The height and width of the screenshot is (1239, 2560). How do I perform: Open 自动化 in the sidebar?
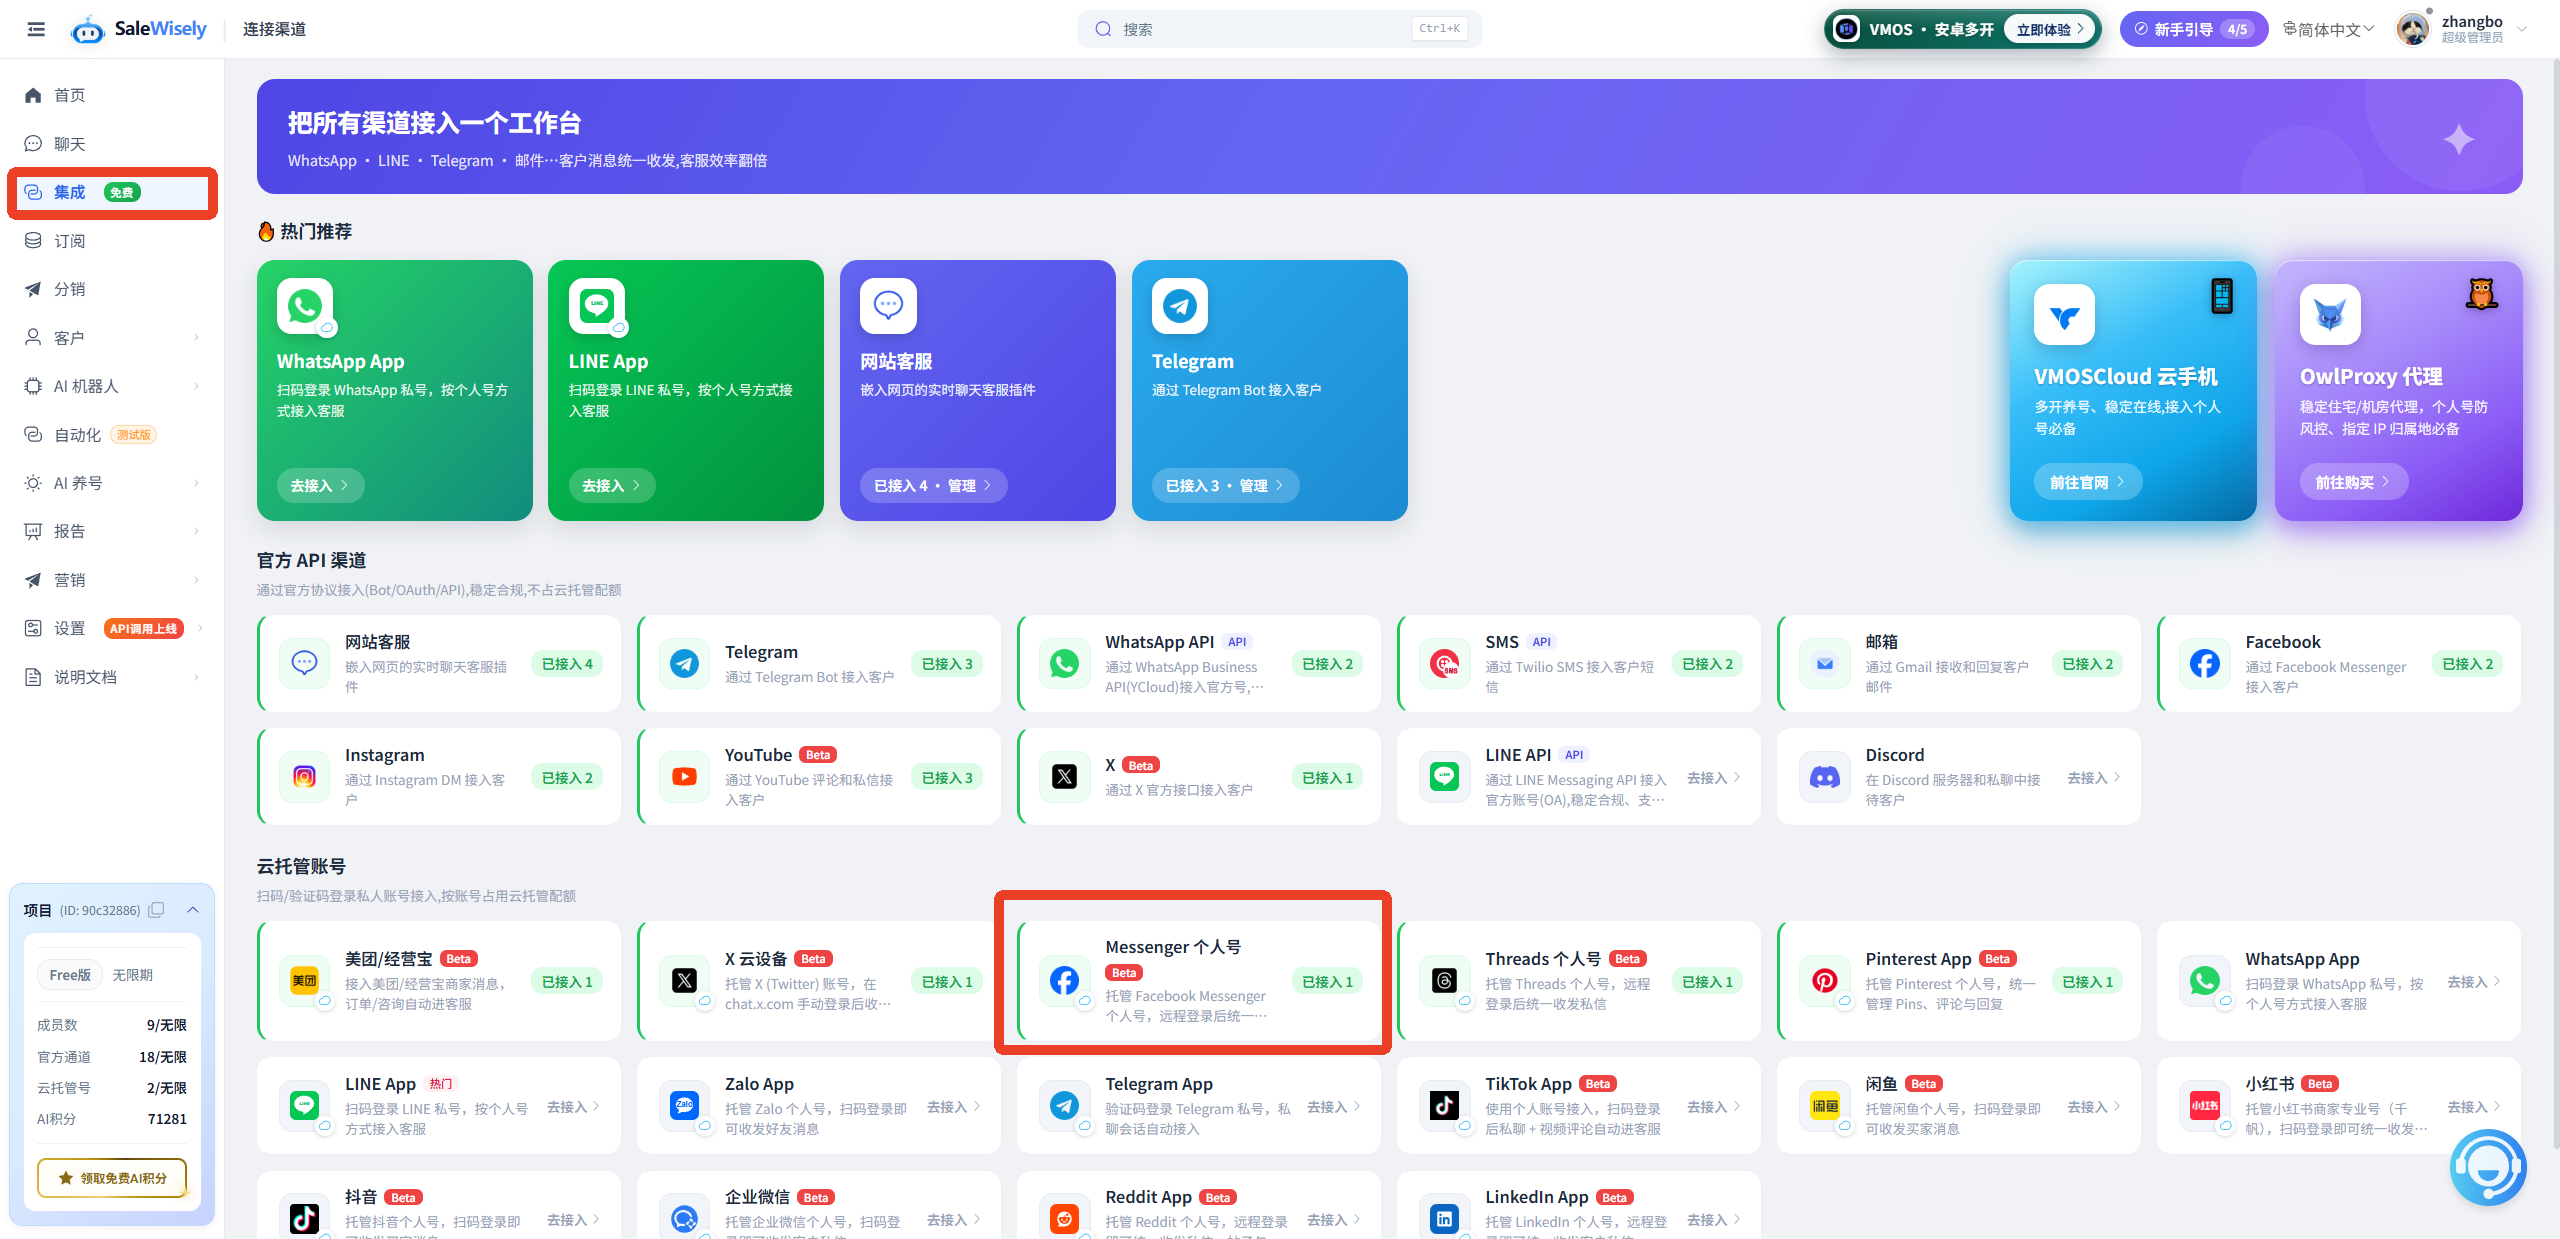112,435
